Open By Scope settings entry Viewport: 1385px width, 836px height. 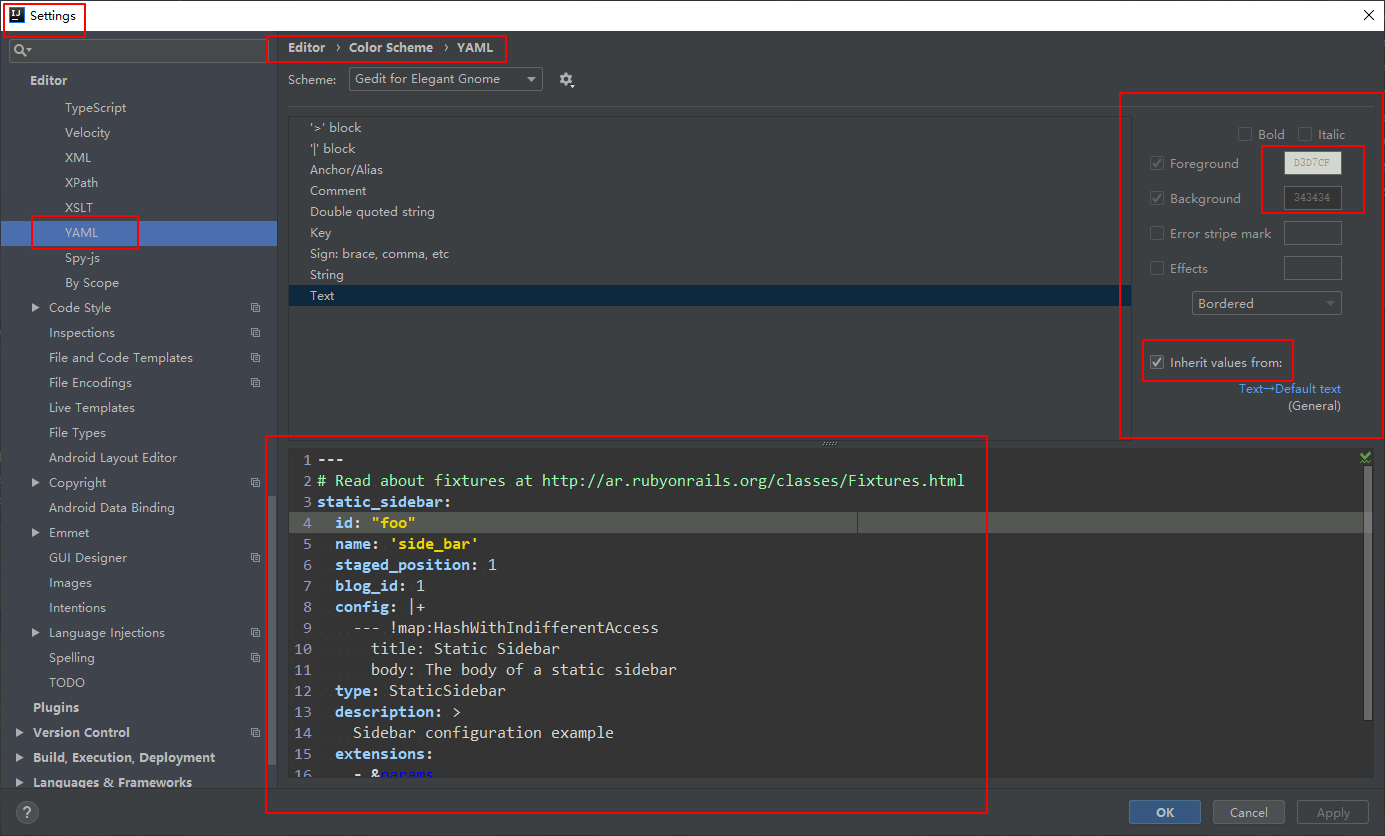click(92, 283)
